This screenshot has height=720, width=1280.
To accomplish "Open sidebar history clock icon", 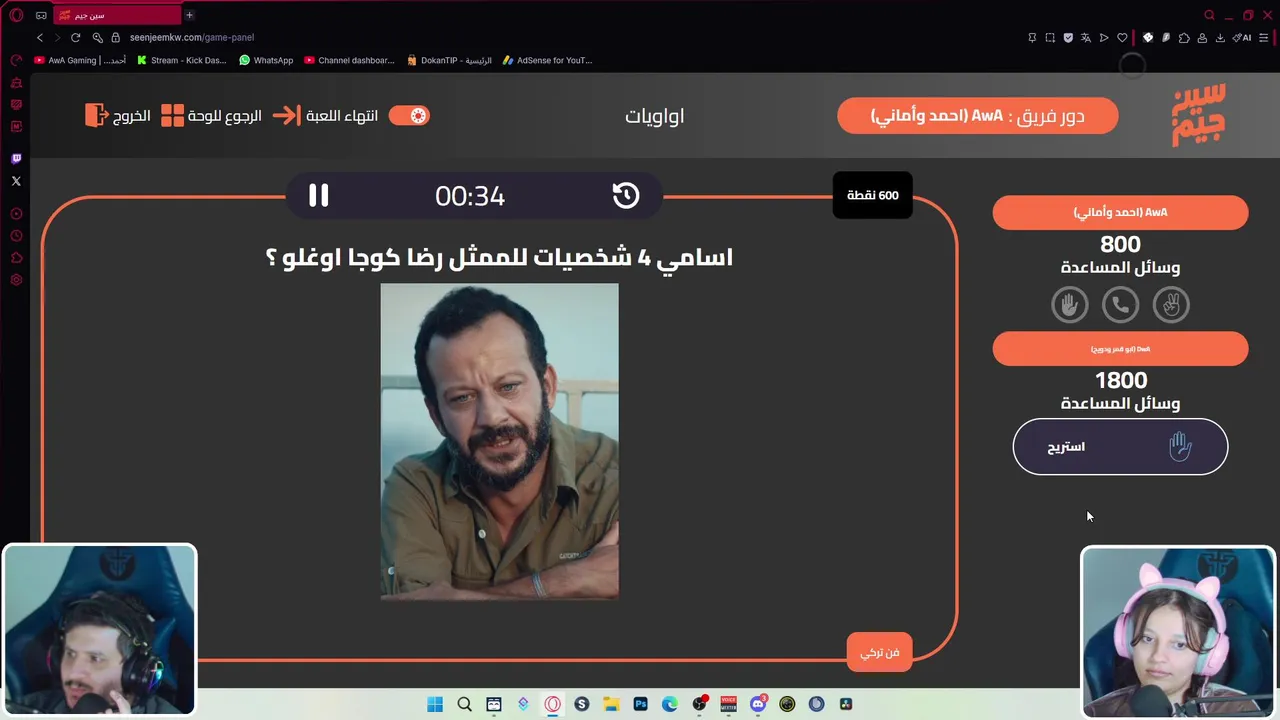I will [16, 236].
